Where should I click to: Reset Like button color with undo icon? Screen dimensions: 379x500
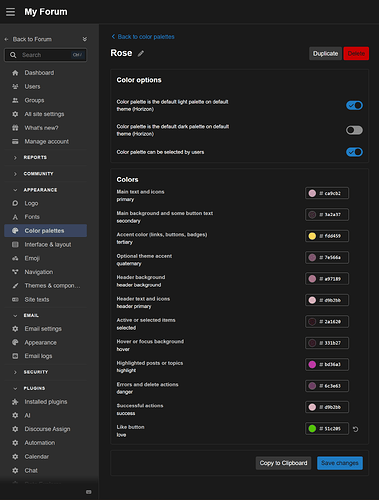356,429
